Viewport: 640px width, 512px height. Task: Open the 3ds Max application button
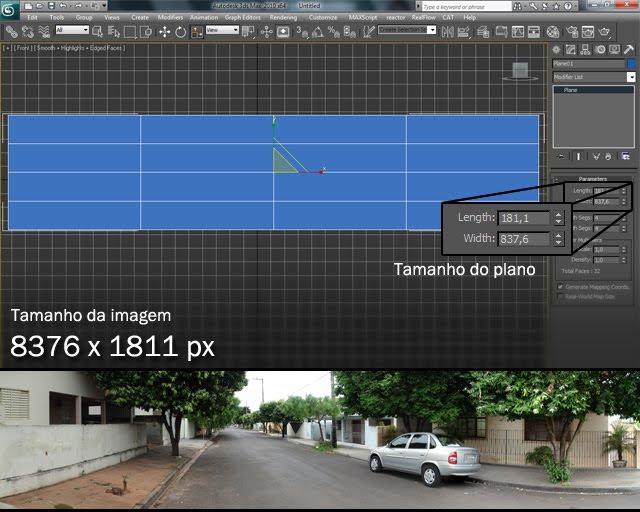coord(9,10)
